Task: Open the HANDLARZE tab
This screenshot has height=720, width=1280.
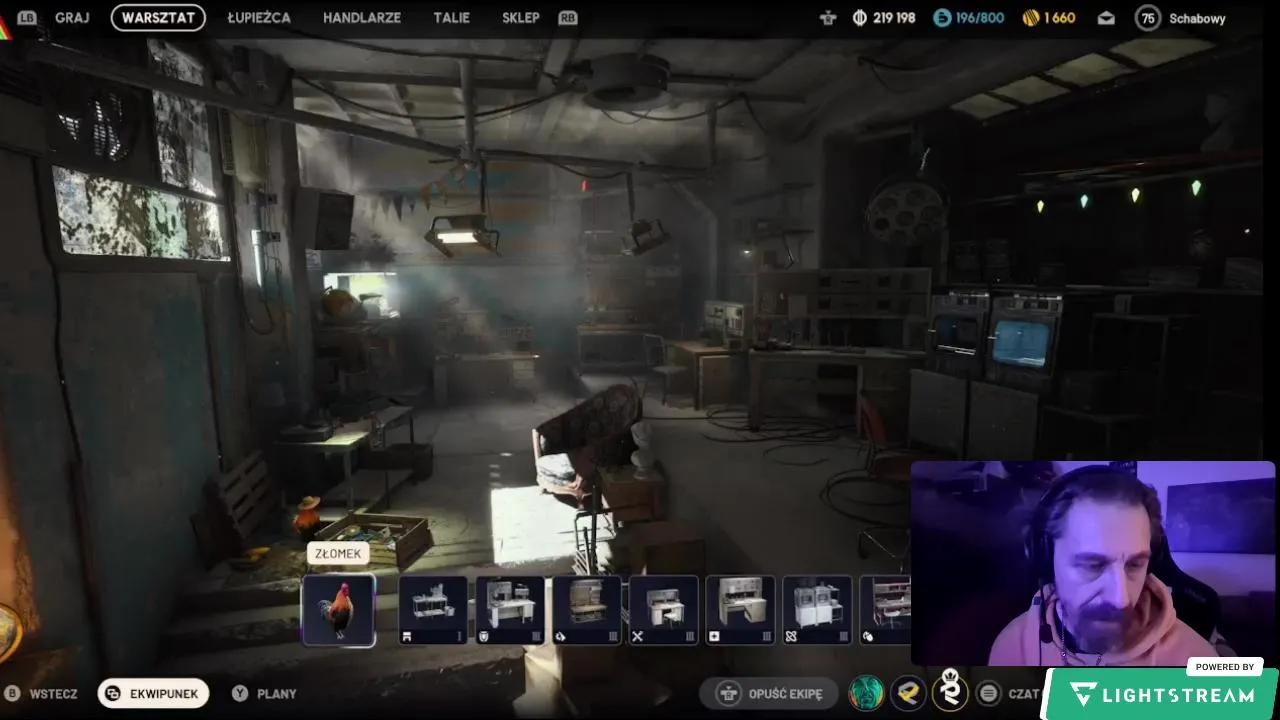Action: tap(362, 18)
